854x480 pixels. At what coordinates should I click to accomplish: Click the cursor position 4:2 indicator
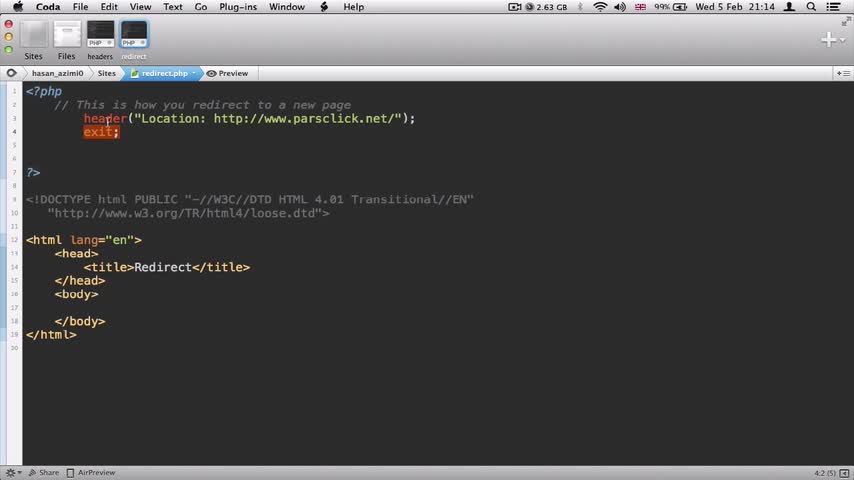825,473
